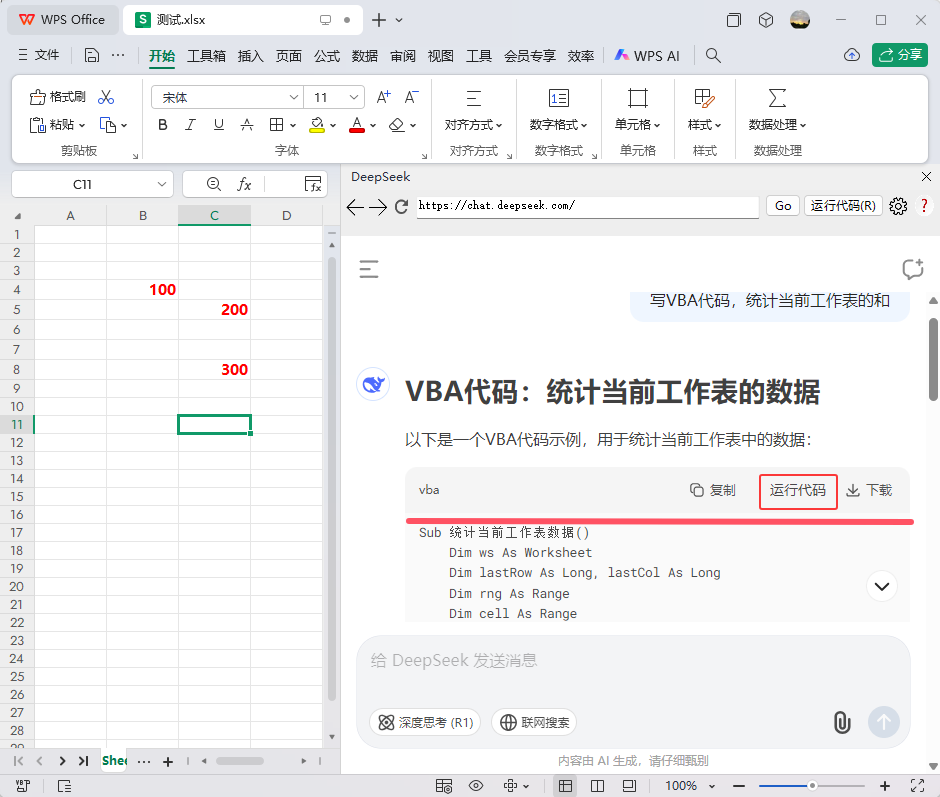The height and width of the screenshot is (797, 940).
Task: Open DeepSeek panel settings gear
Action: point(898,206)
